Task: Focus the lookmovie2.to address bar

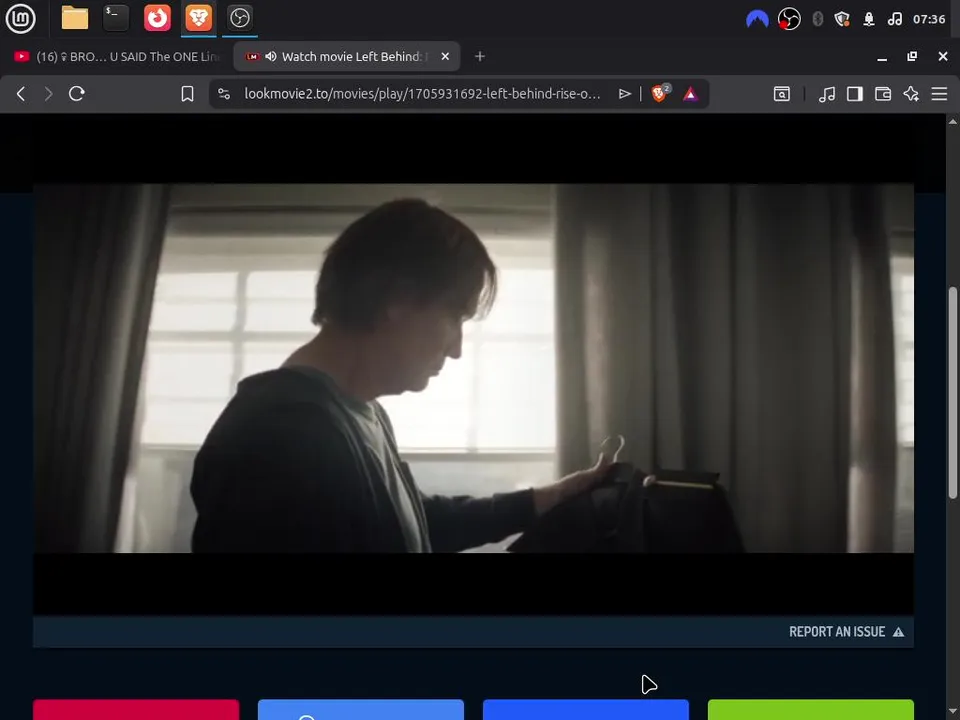Action: point(422,94)
